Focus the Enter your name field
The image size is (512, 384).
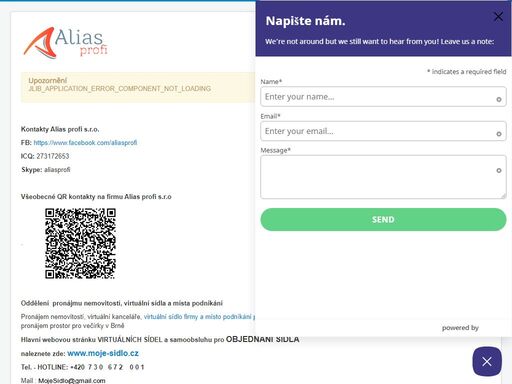(x=383, y=97)
